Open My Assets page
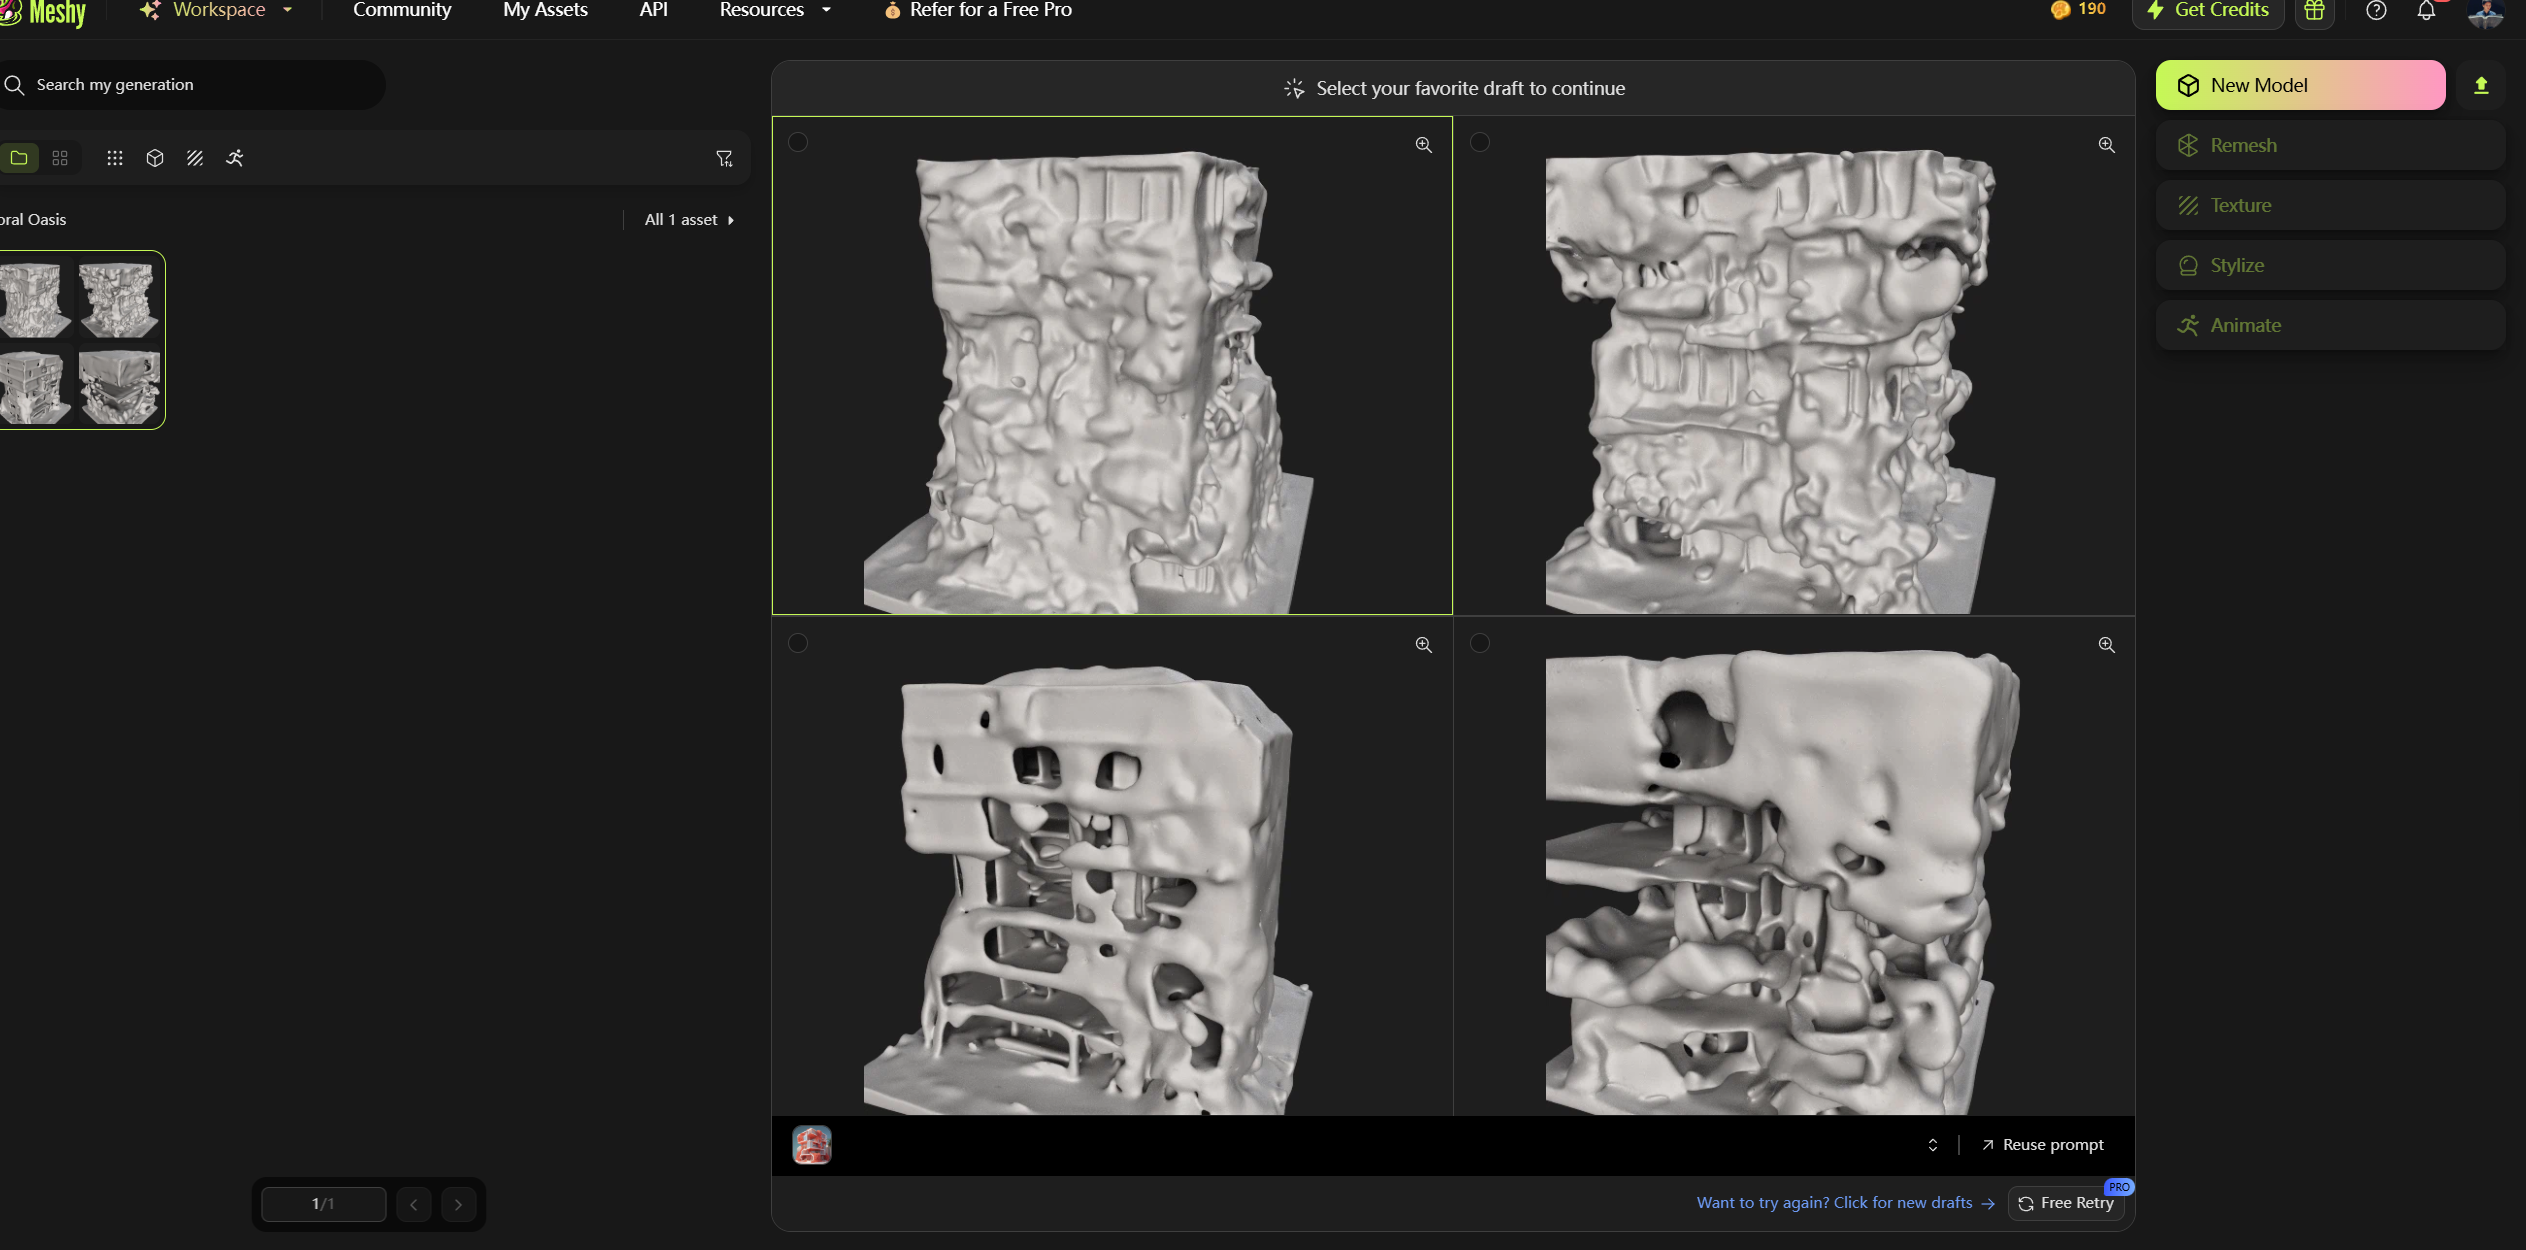The image size is (2526, 1250). 545,10
